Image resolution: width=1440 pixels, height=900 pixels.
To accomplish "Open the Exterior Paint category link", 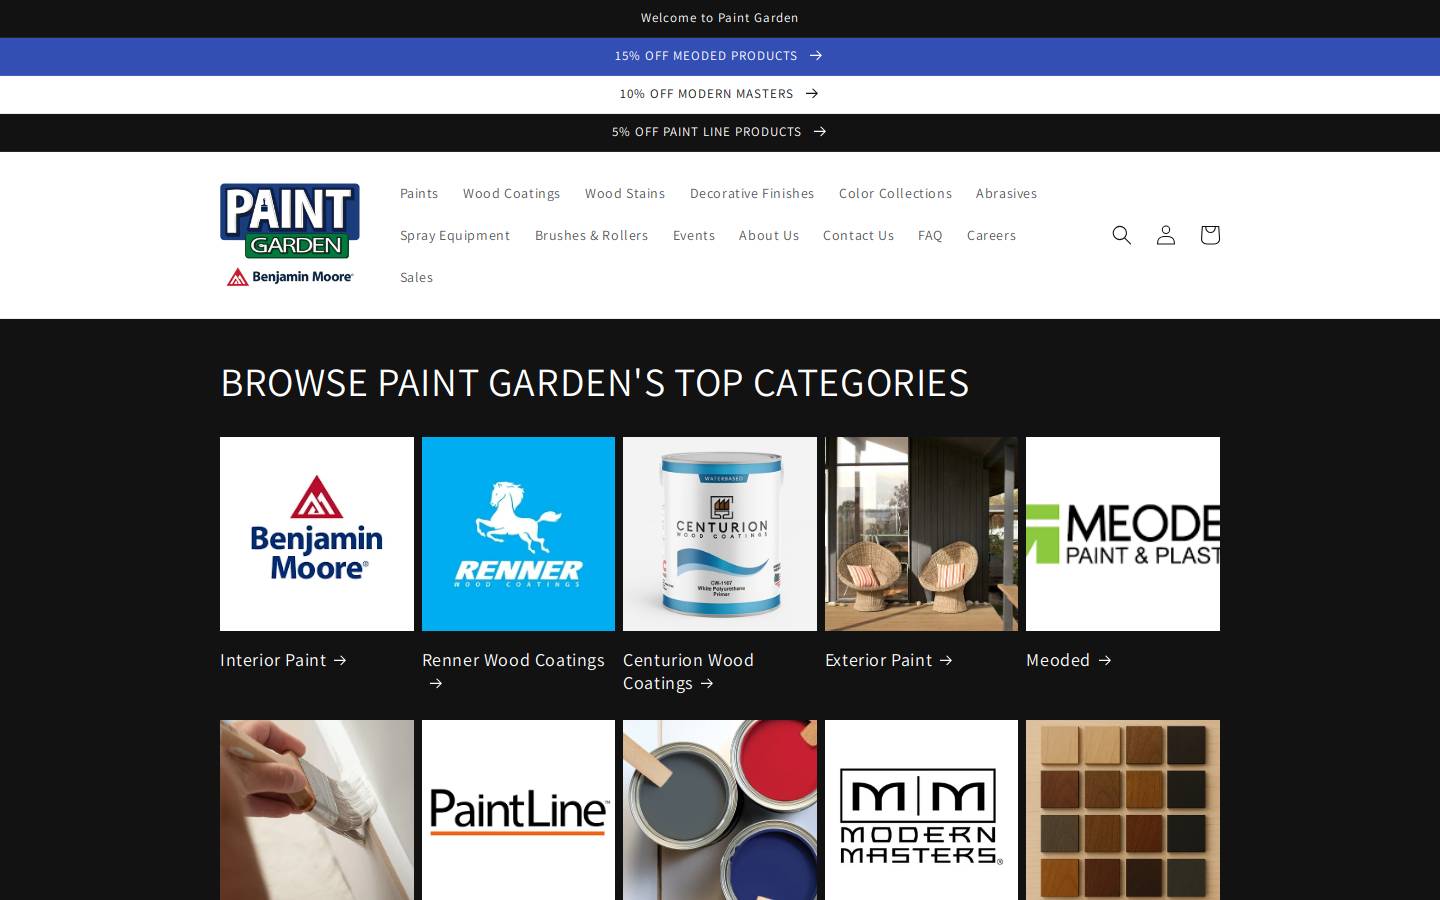I will [889, 660].
